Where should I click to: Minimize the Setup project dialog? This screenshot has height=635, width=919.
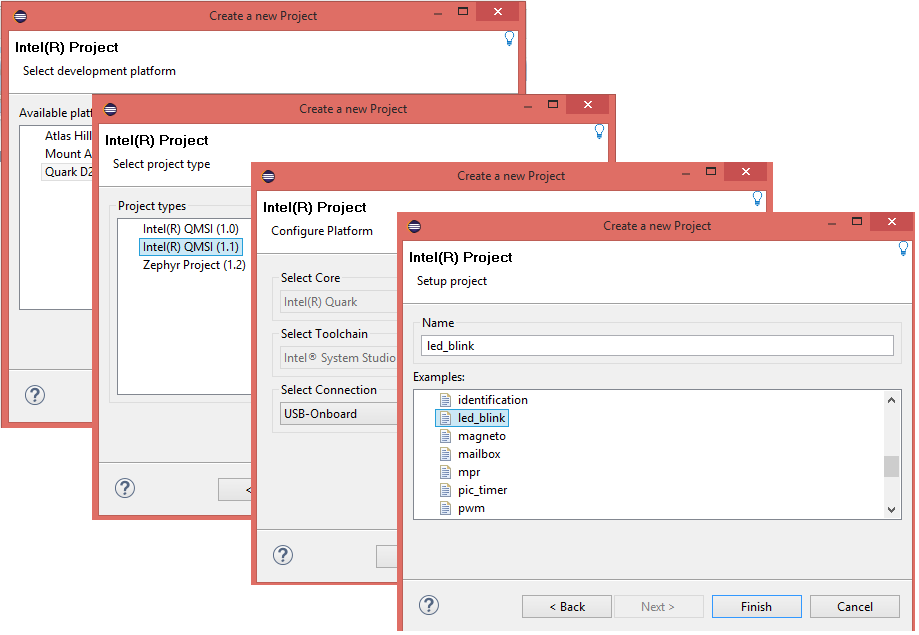pyautogui.click(x=832, y=223)
